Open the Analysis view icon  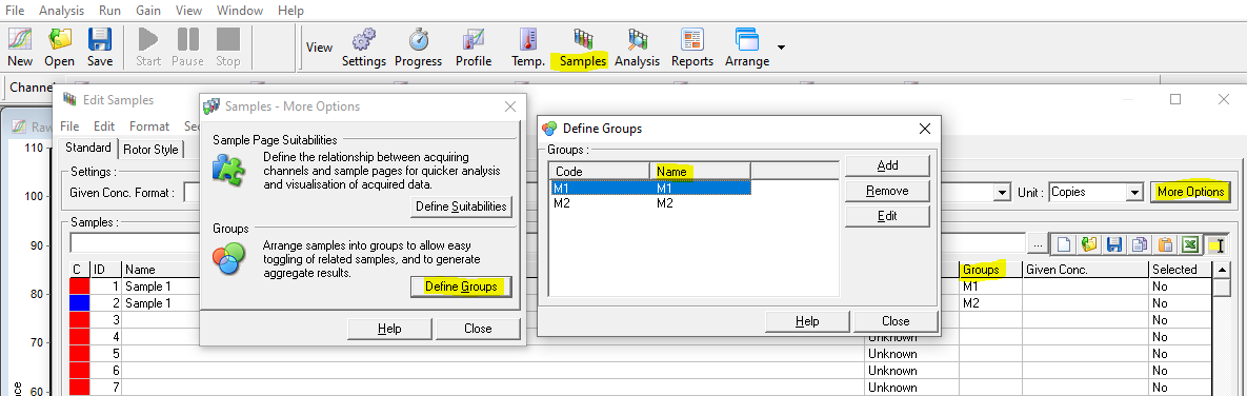[637, 47]
